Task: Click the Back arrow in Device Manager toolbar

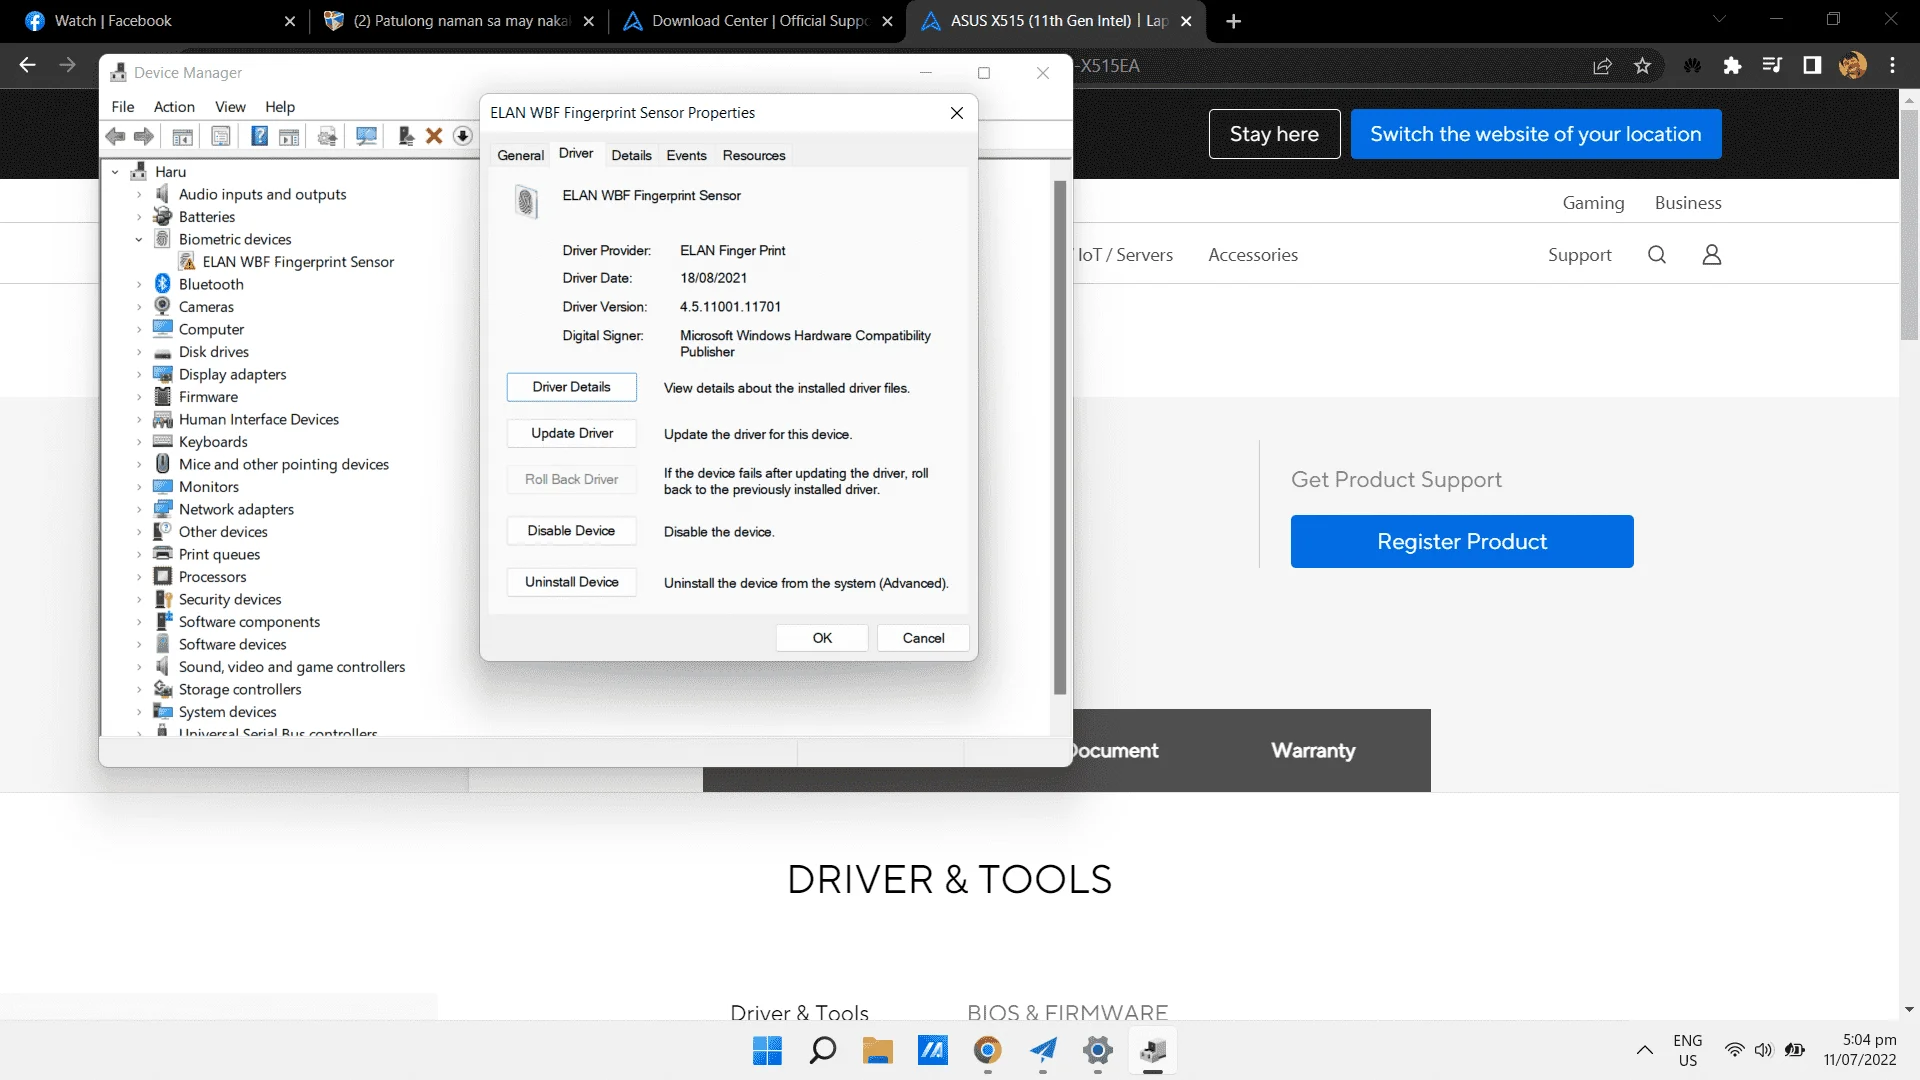Action: 116,136
